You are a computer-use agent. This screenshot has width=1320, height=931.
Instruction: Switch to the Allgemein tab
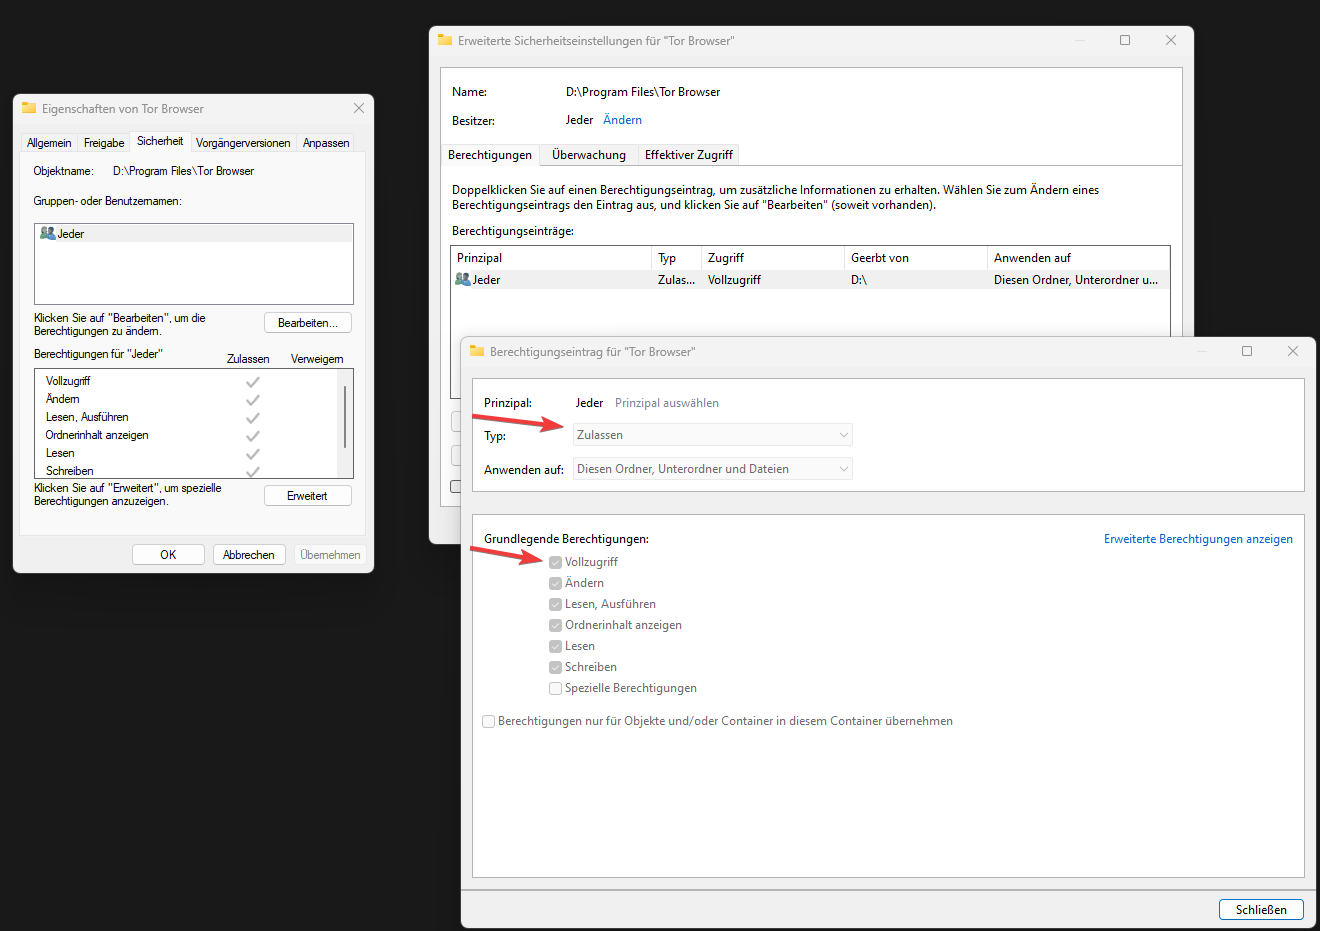tap(49, 143)
